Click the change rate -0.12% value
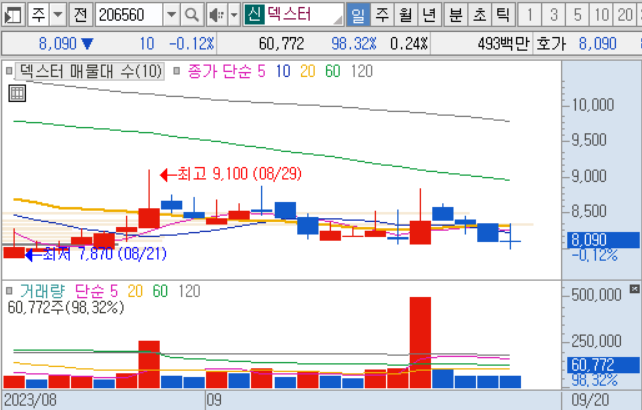 coord(192,43)
